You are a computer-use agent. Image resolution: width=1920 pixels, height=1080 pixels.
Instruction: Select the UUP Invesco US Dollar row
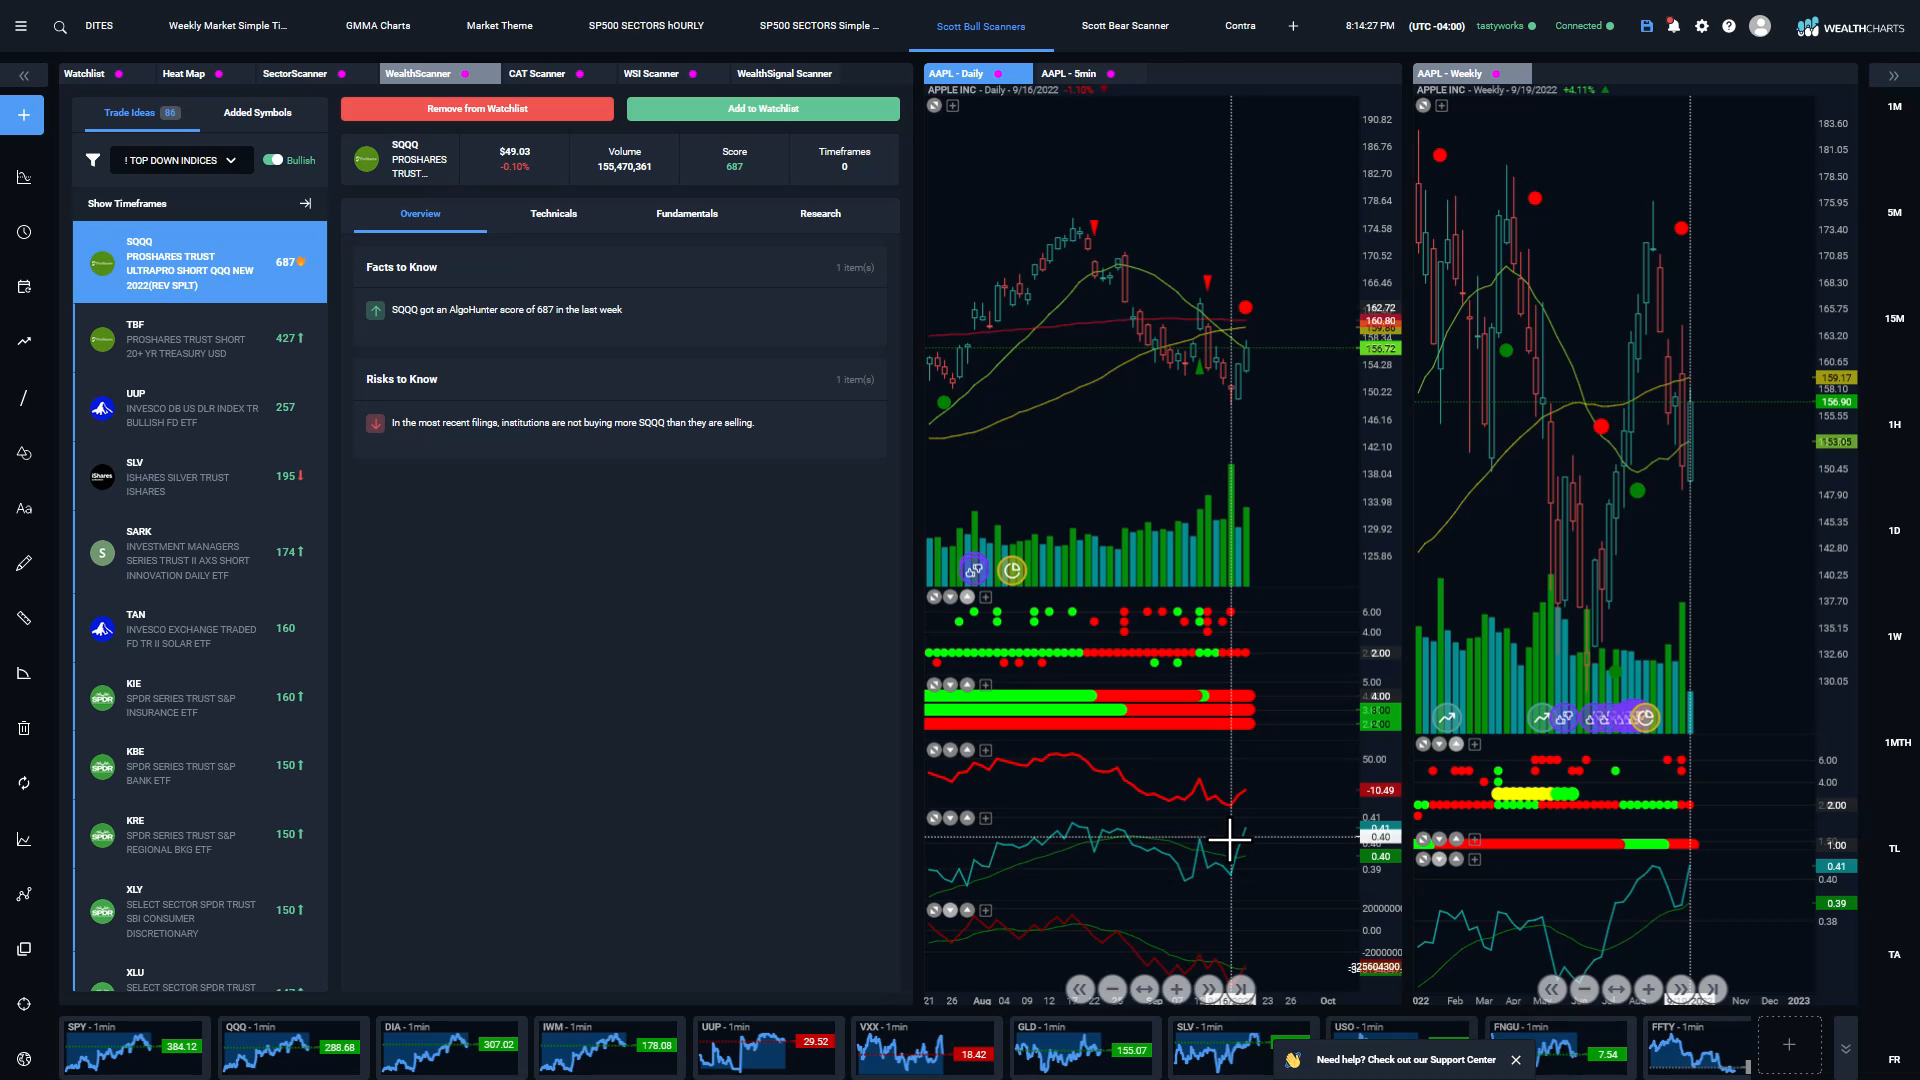click(200, 408)
